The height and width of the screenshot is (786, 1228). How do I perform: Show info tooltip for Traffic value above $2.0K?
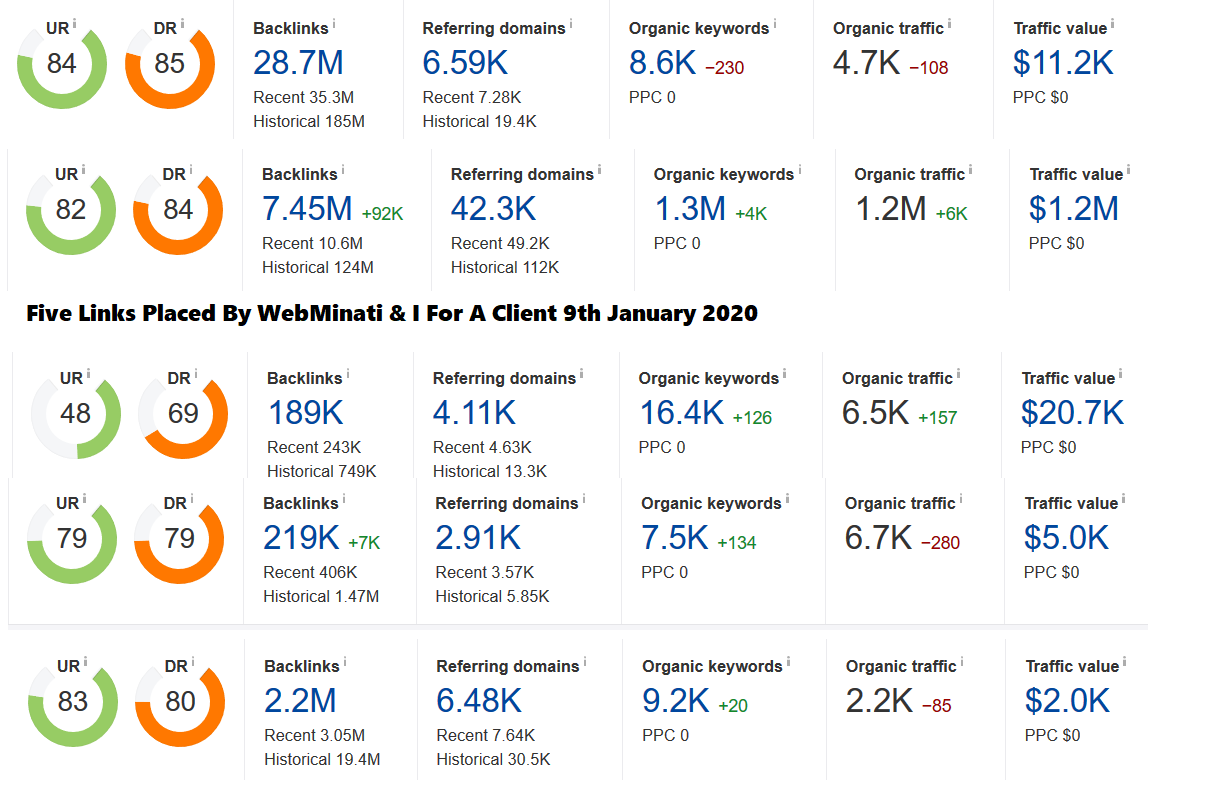pos(1124,660)
